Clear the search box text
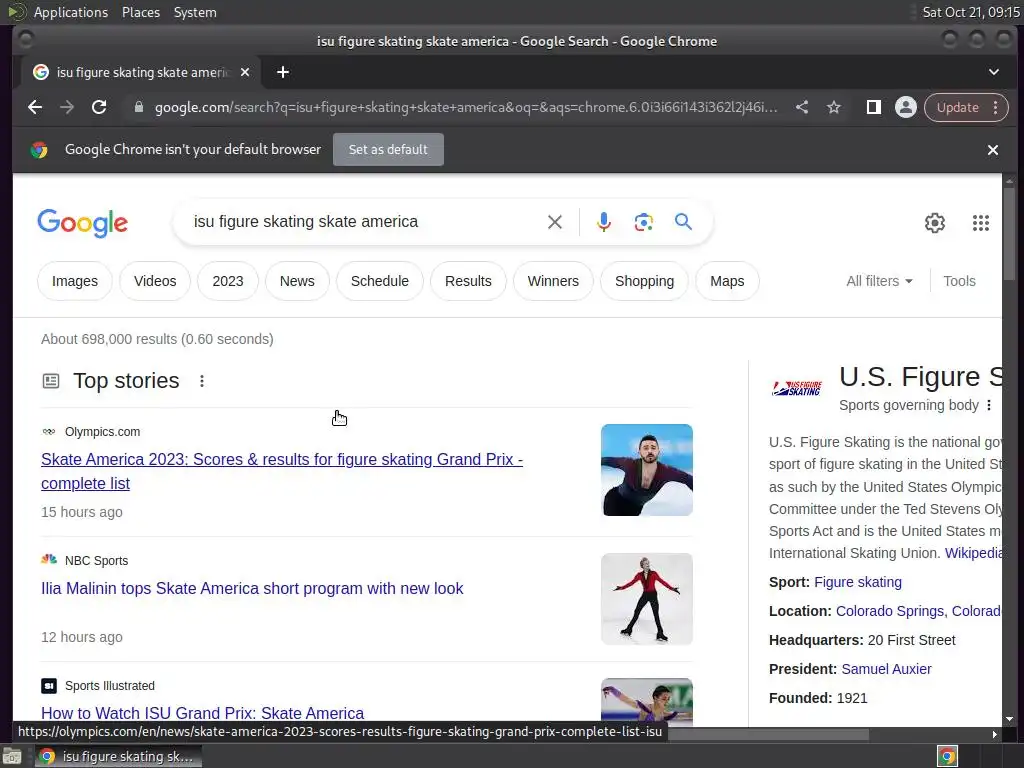Image resolution: width=1024 pixels, height=768 pixels. pyautogui.click(x=554, y=222)
